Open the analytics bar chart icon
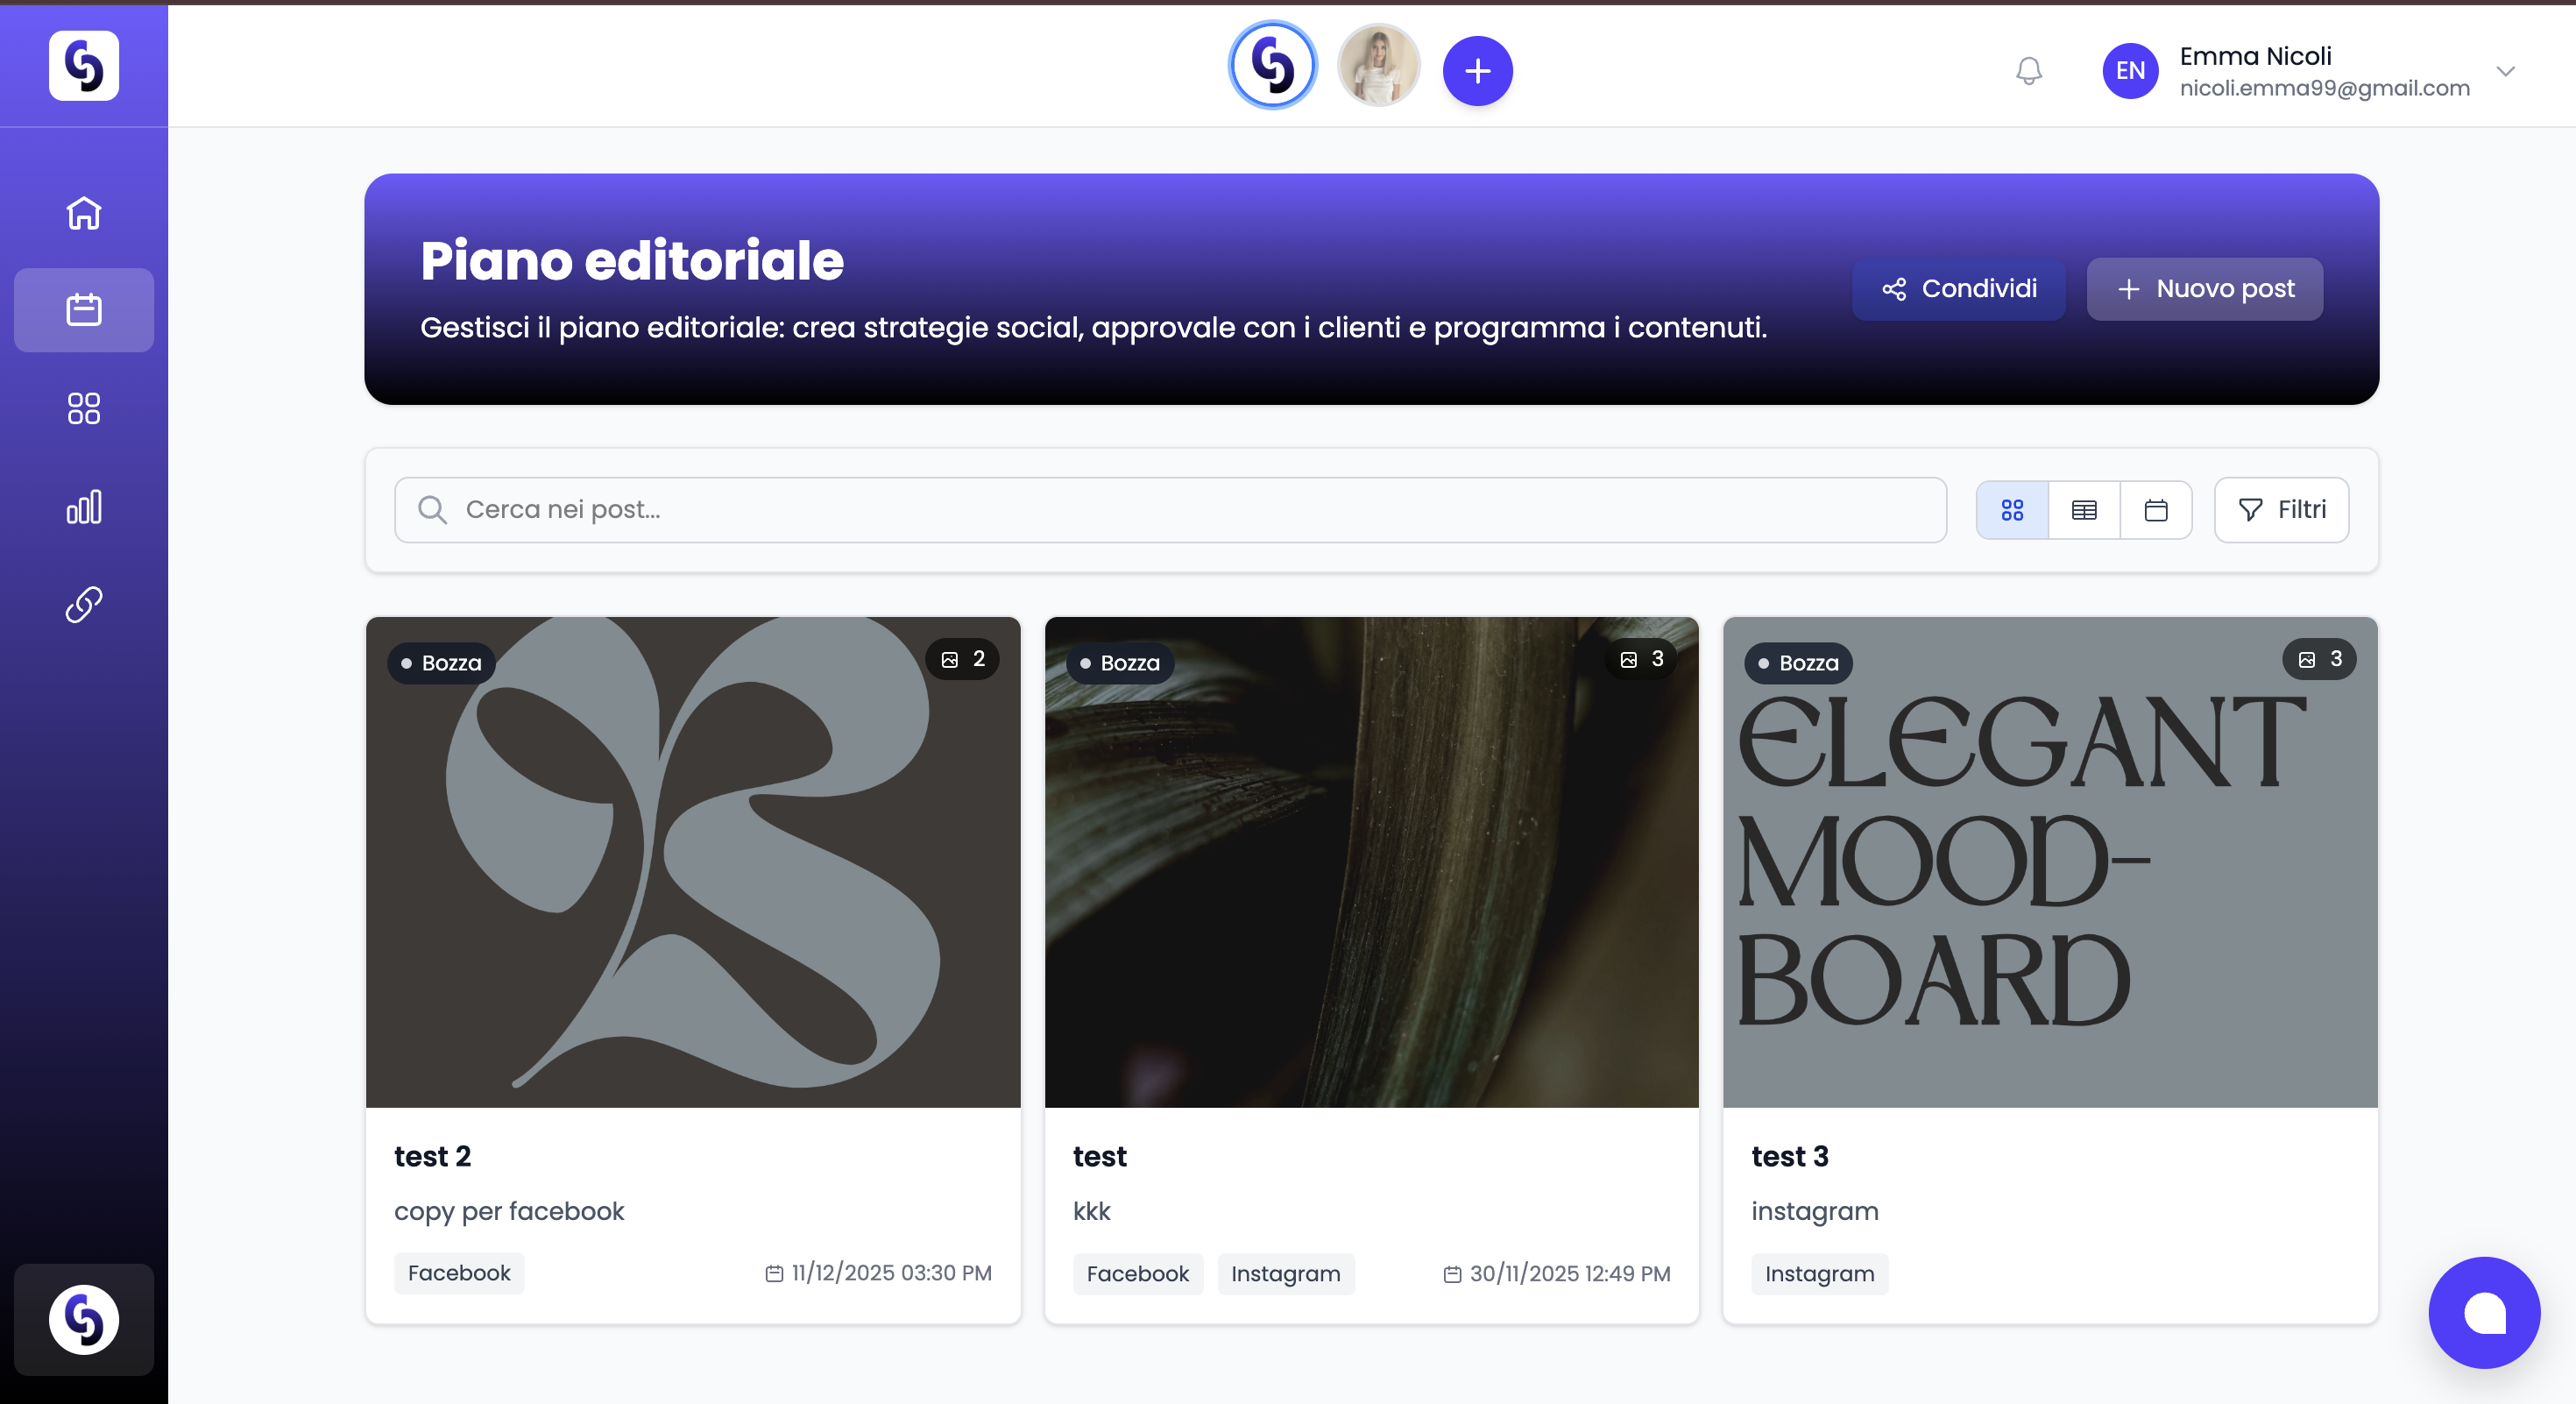Viewport: 2576px width, 1404px height. 84,507
